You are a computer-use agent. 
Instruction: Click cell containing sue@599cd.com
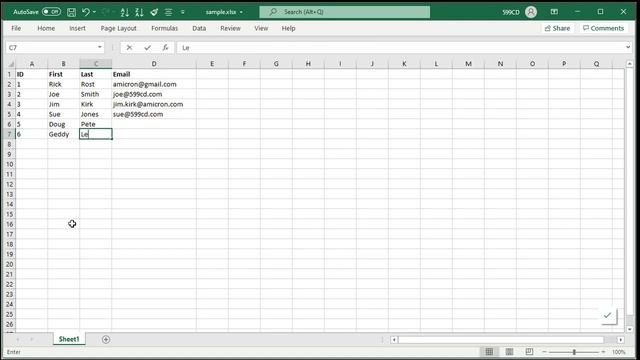(x=154, y=114)
